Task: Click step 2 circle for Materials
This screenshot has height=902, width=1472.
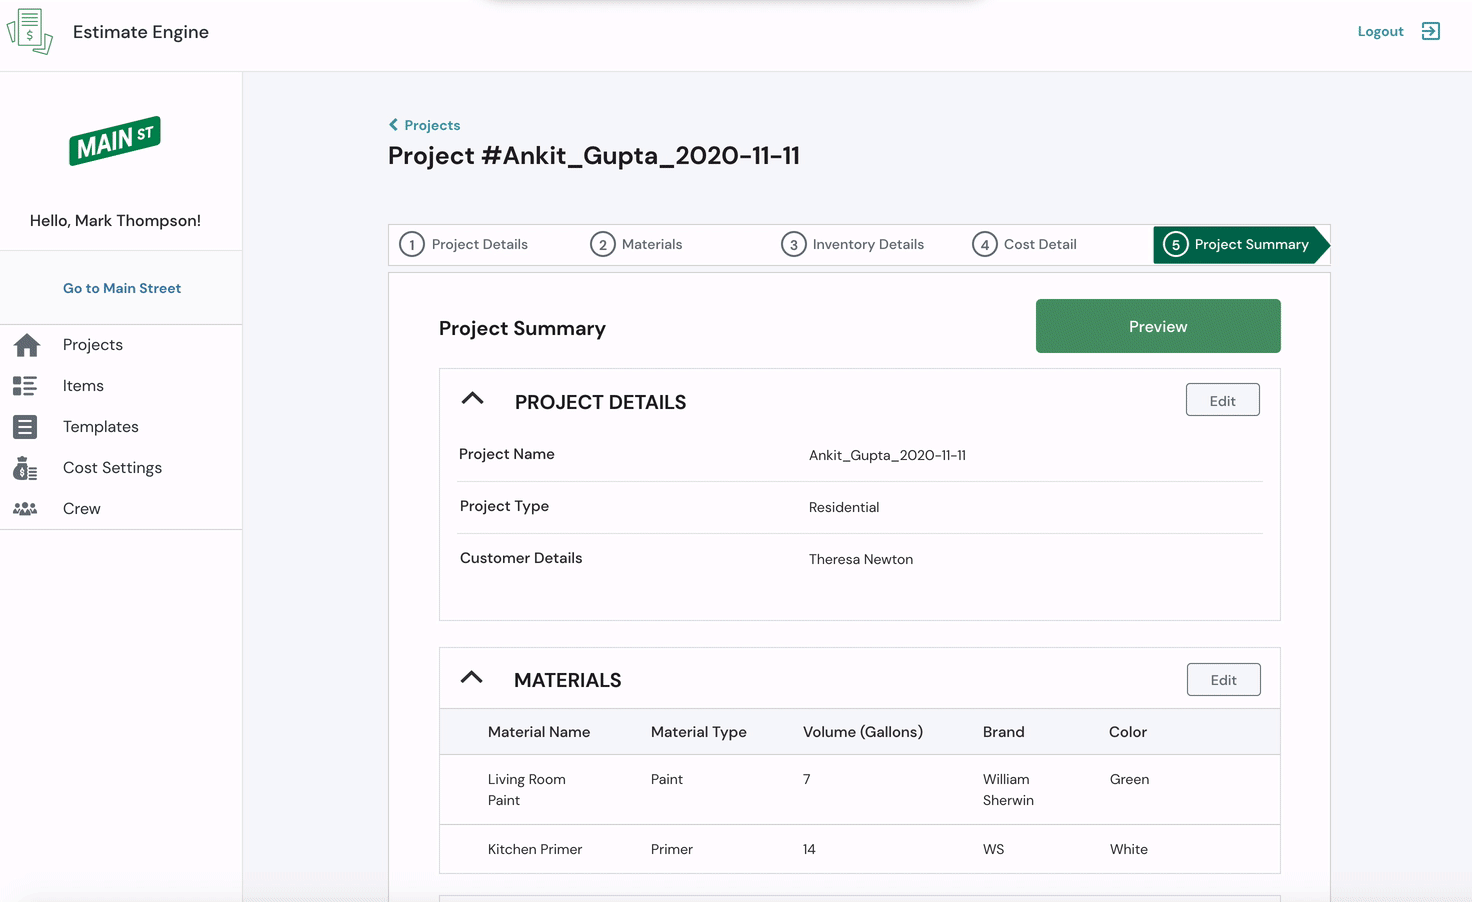Action: [602, 244]
